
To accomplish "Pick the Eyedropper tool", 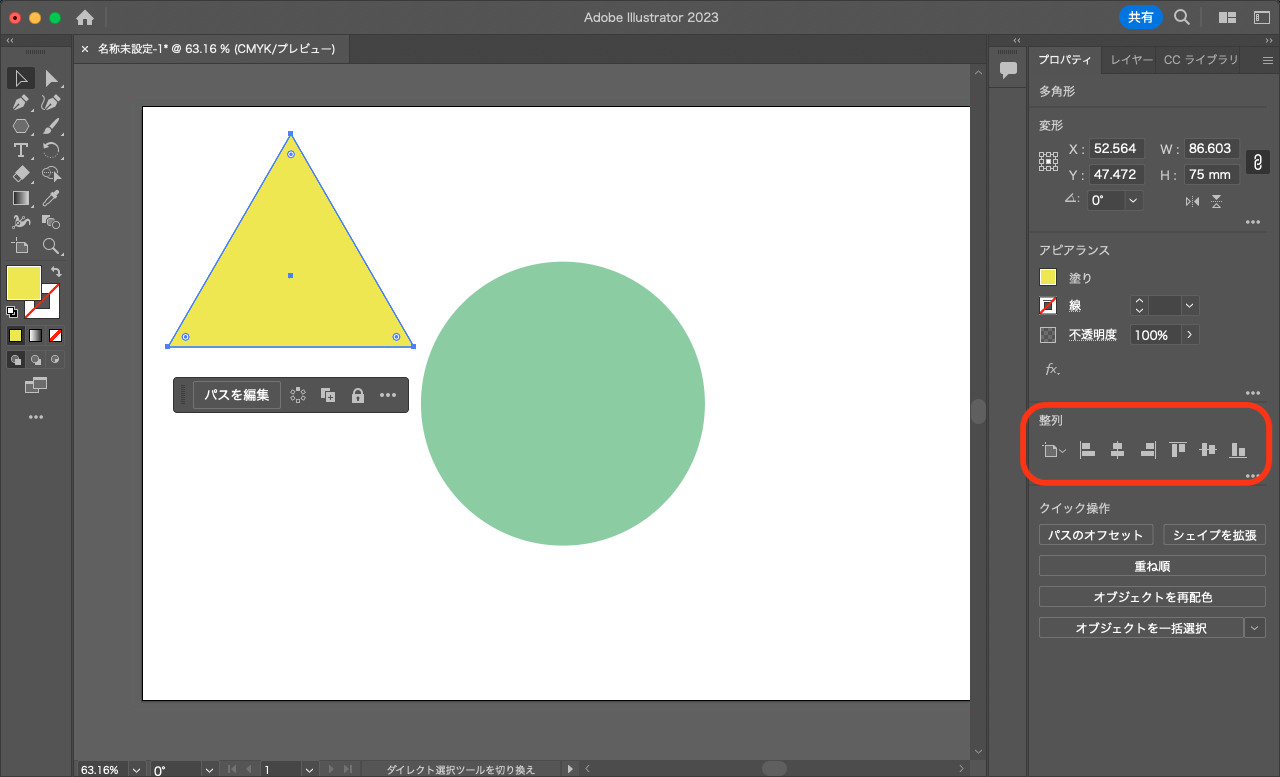I will 52,199.
